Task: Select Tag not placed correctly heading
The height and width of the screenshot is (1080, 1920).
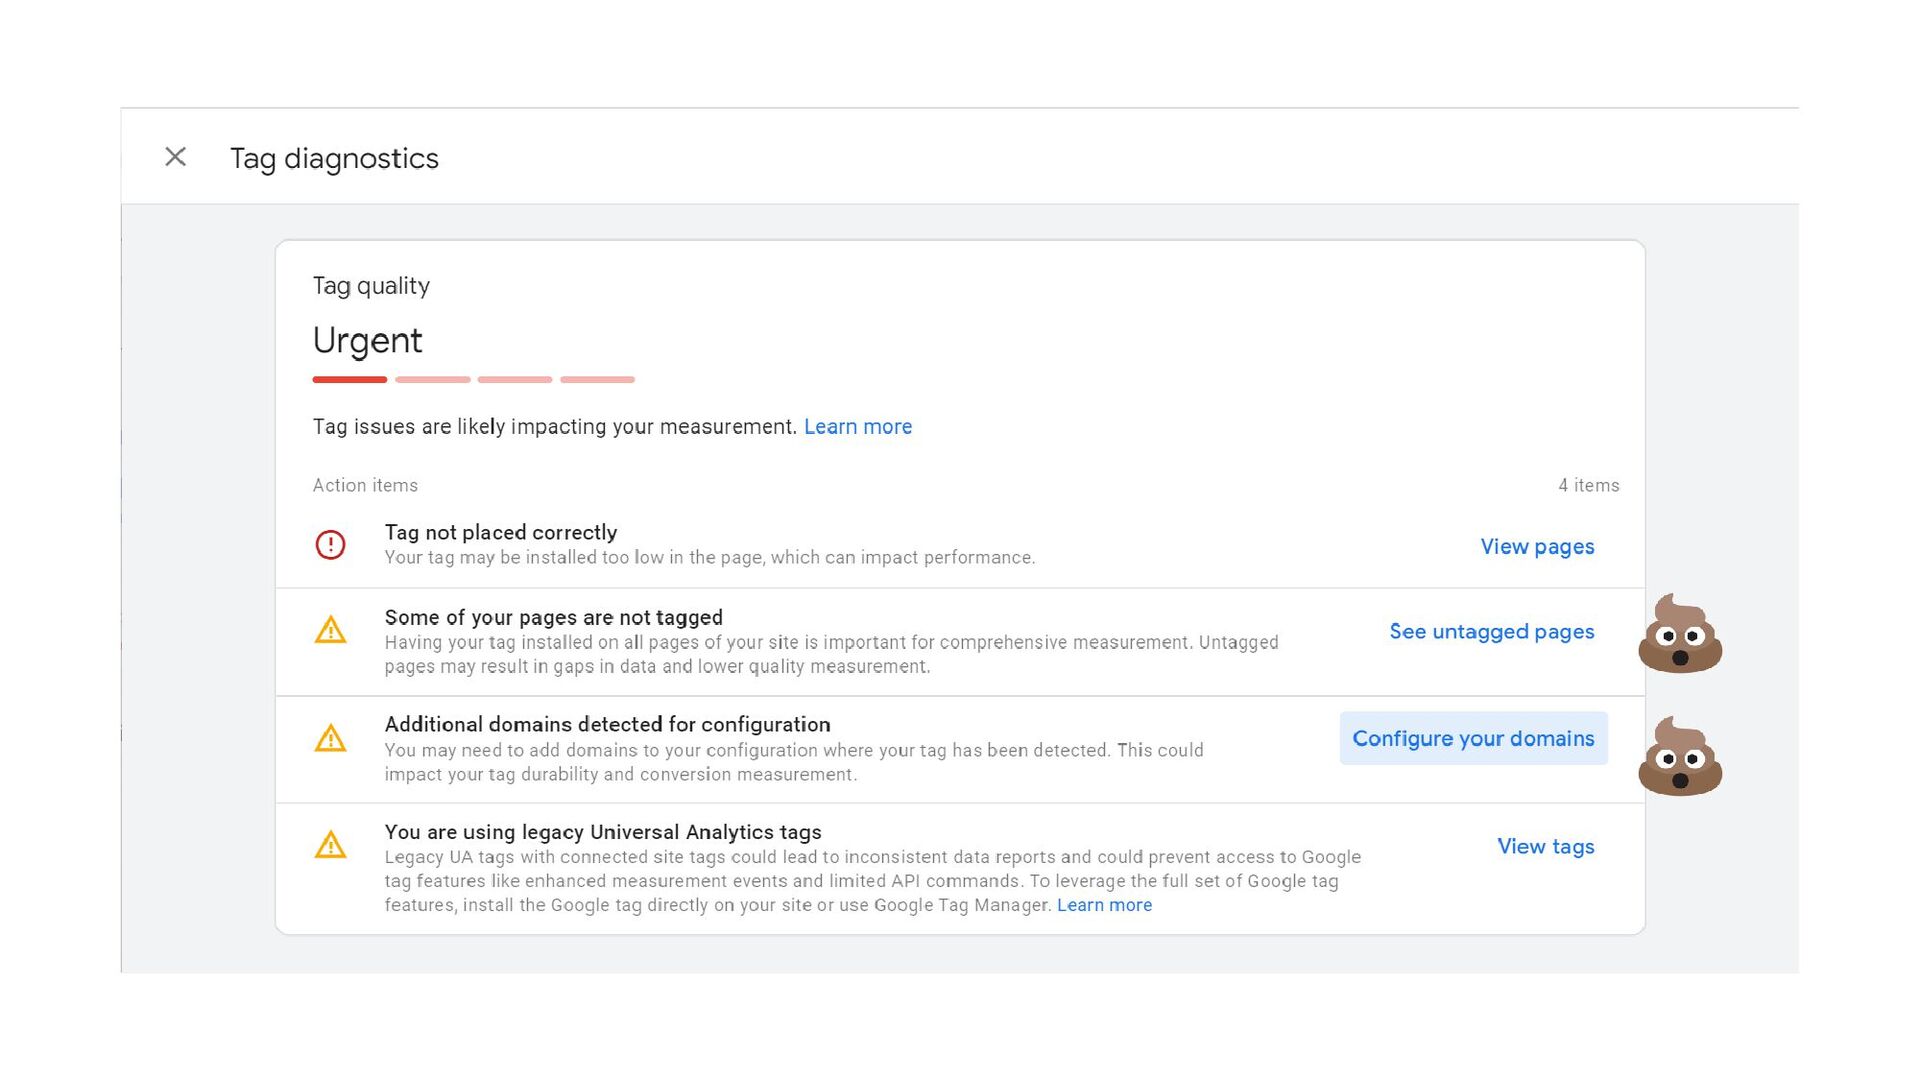Action: (501, 533)
